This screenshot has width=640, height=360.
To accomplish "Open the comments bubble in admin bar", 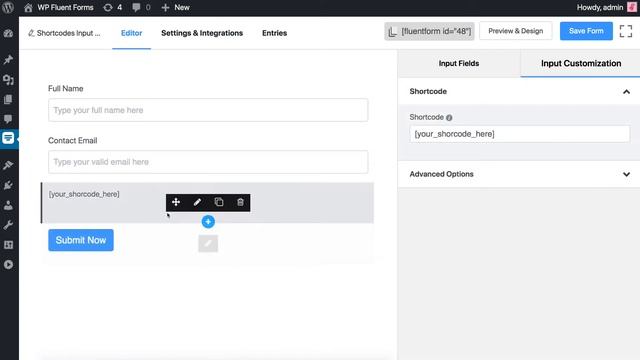I will point(141,7).
